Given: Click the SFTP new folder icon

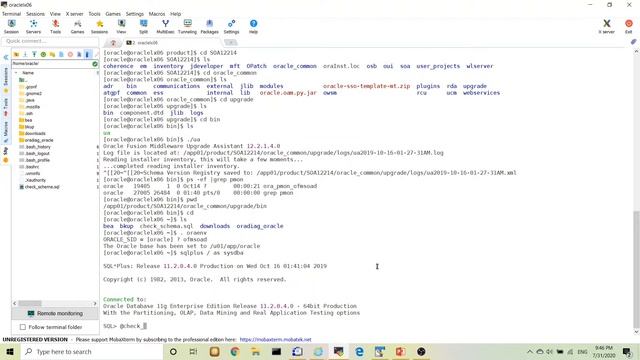Looking at the screenshot, I should pyautogui.click(x=52, y=54).
